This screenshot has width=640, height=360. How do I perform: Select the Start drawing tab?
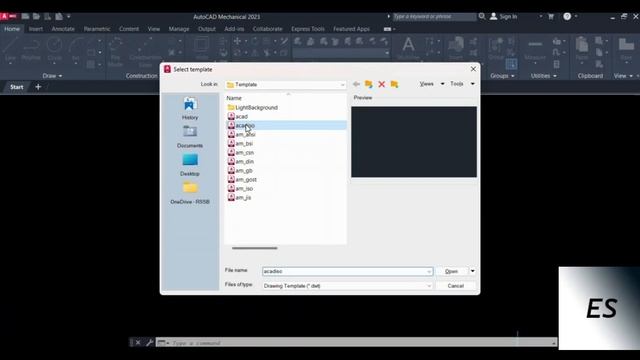coord(17,87)
